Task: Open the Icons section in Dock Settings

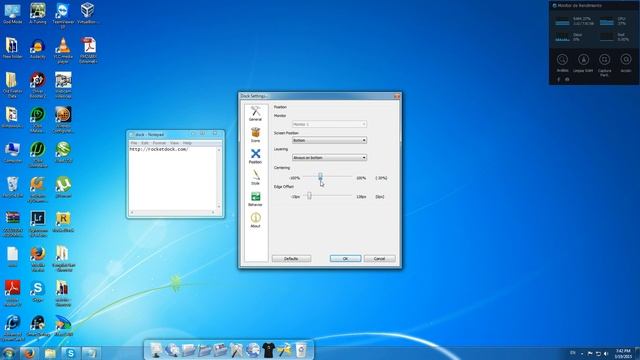Action: 256,135
